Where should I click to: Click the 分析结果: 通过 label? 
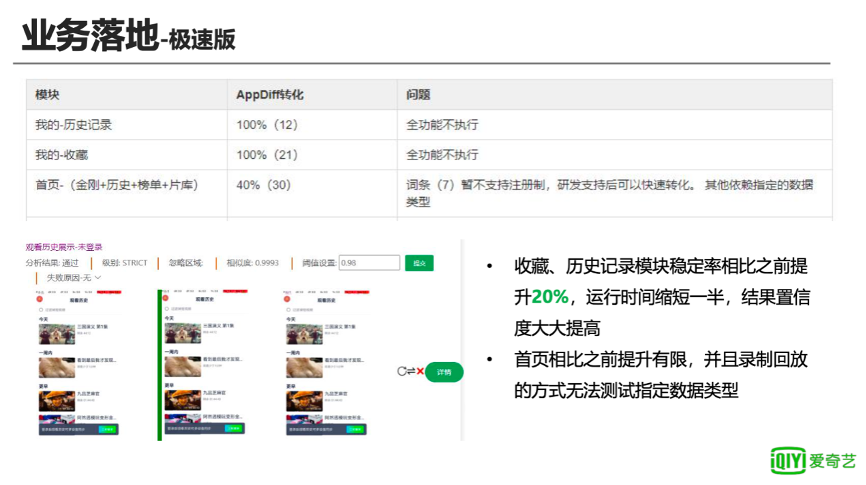click(x=52, y=263)
